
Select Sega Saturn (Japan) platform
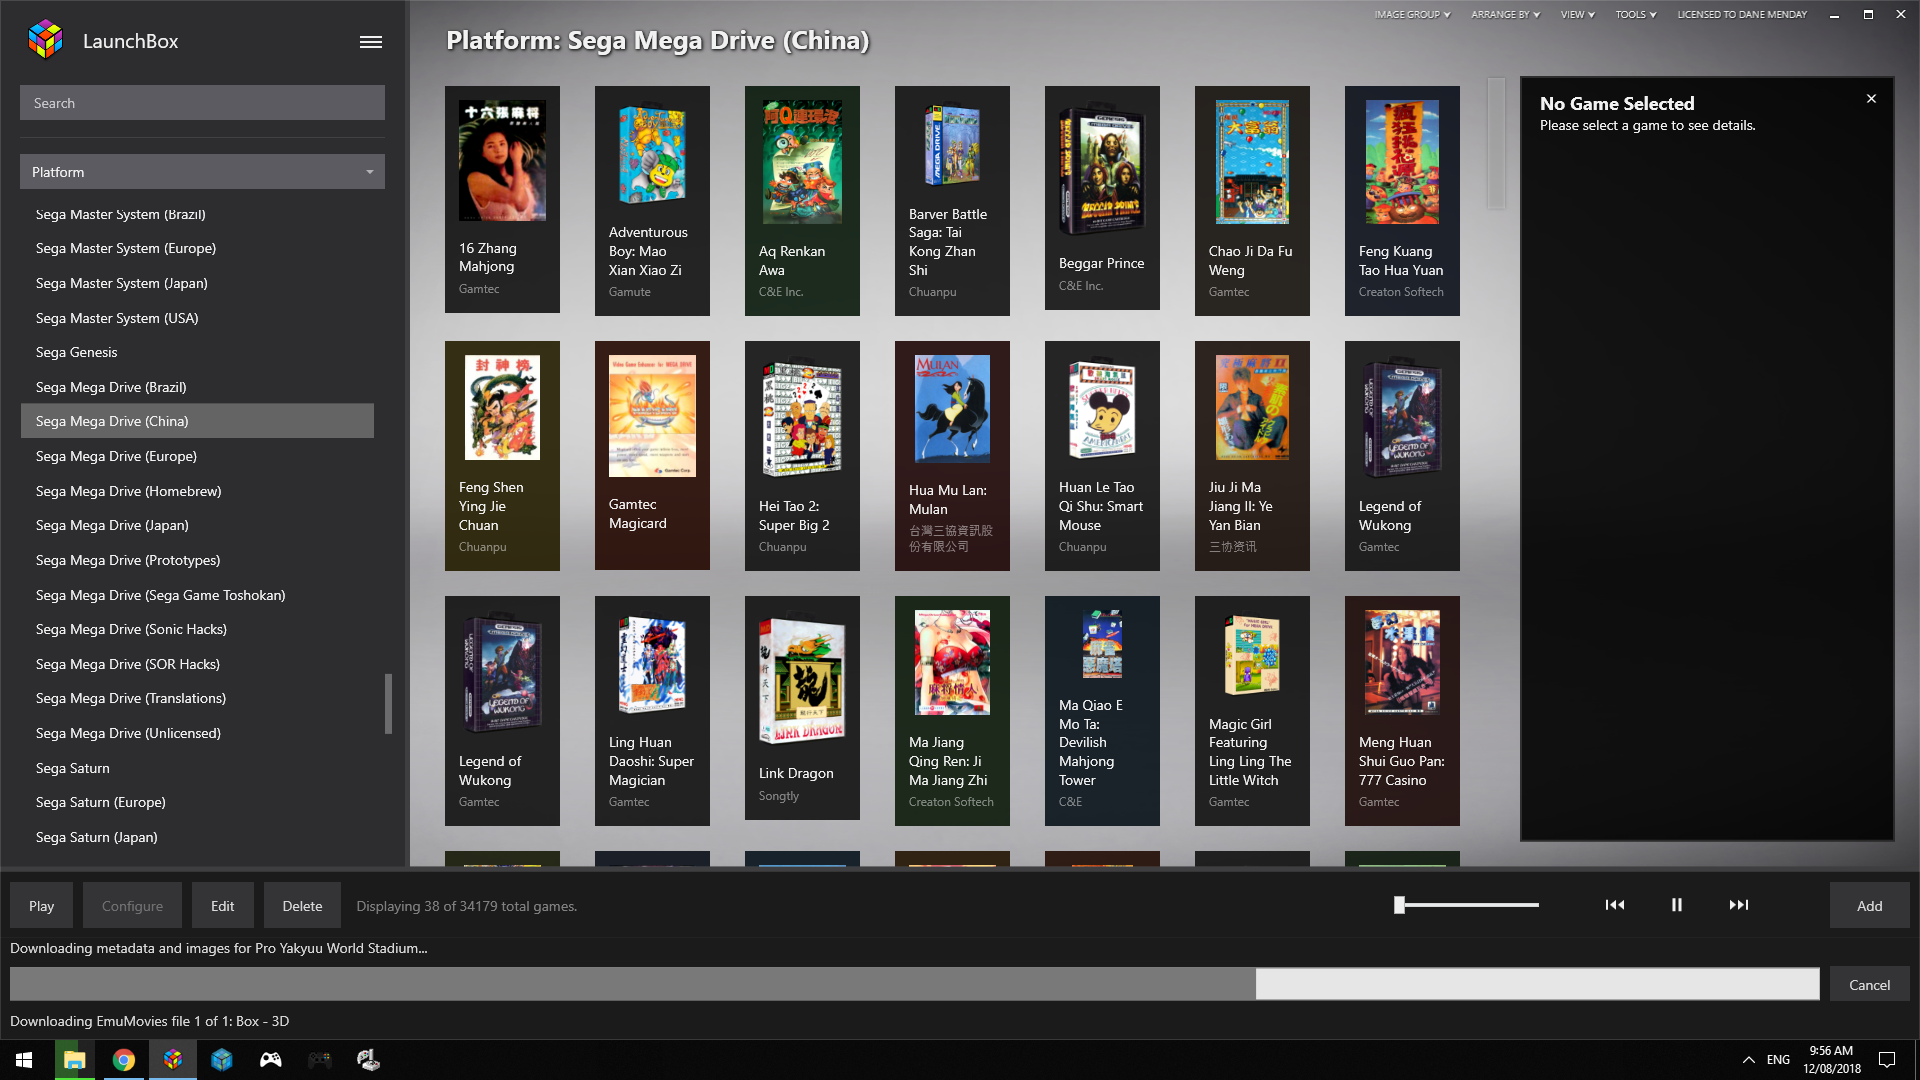point(197,837)
